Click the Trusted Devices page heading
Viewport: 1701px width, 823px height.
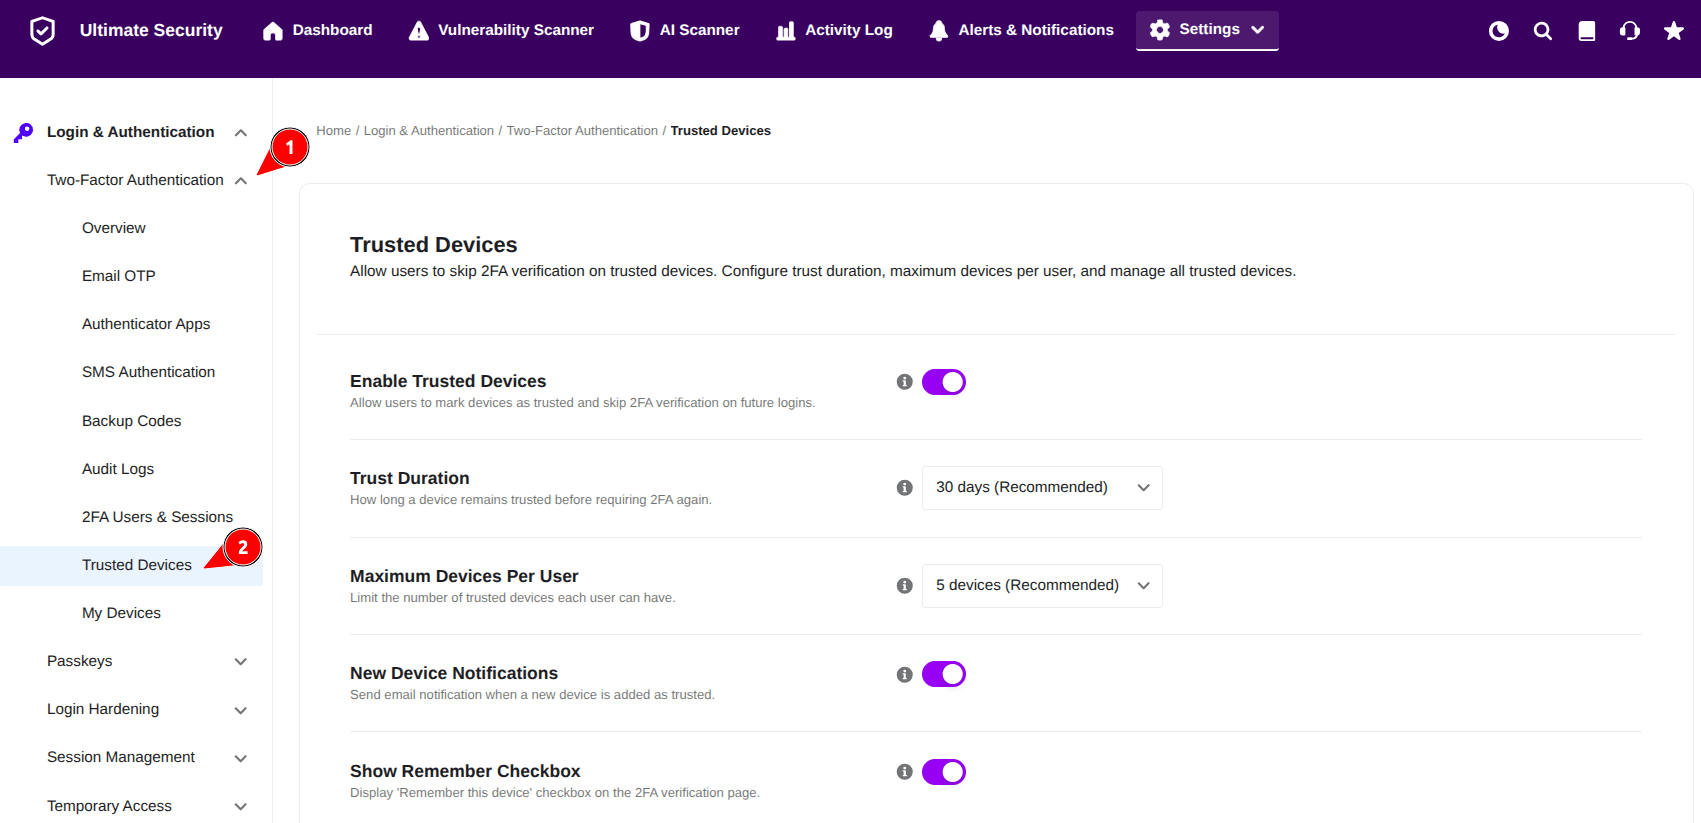(434, 245)
